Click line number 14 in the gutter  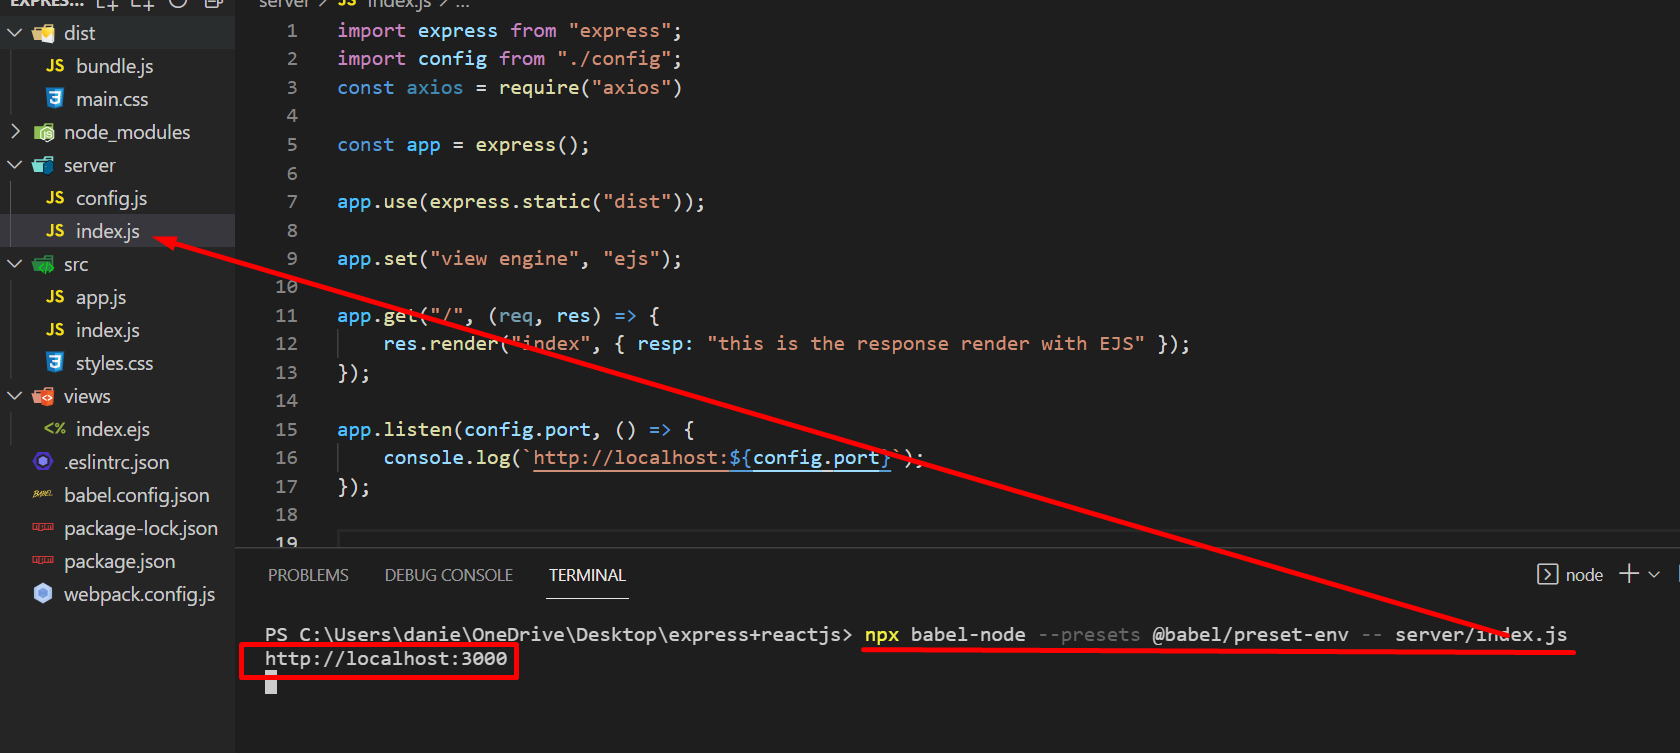(286, 401)
